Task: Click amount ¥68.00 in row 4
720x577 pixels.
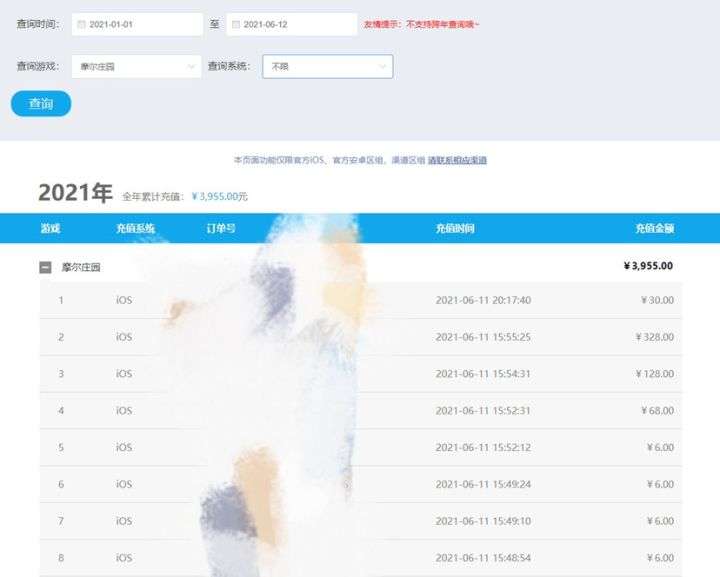Action: [658, 410]
